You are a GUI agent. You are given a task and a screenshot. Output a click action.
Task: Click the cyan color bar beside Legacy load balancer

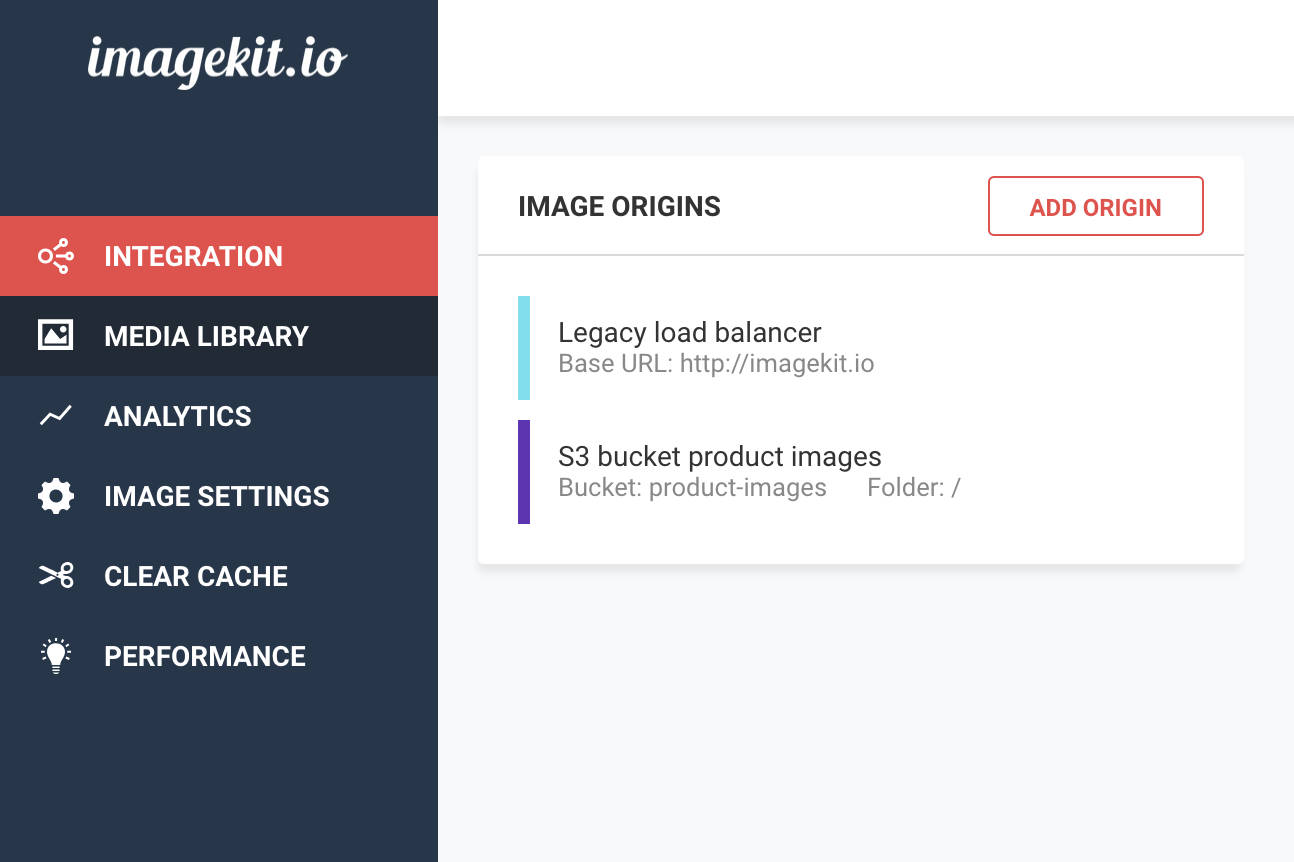(523, 347)
